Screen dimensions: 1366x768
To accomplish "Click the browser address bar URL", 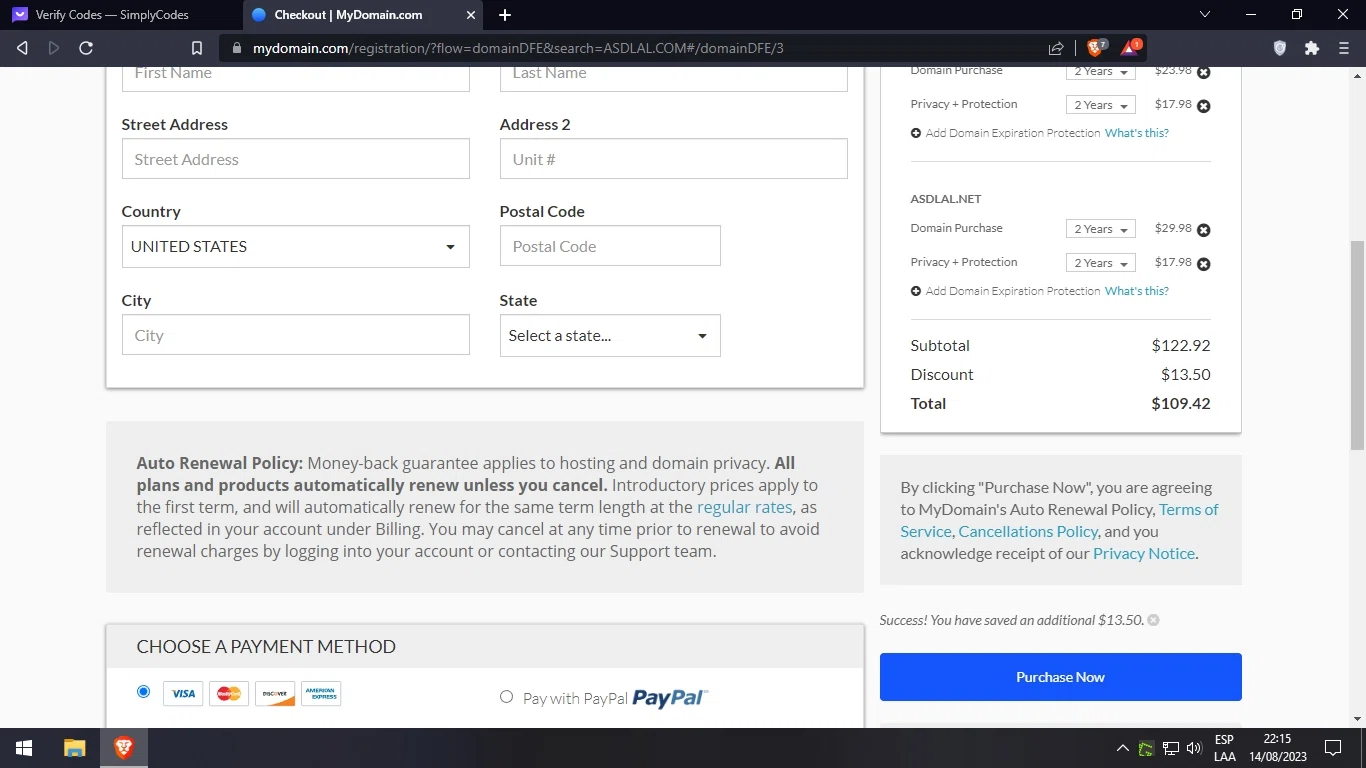I will (x=518, y=48).
